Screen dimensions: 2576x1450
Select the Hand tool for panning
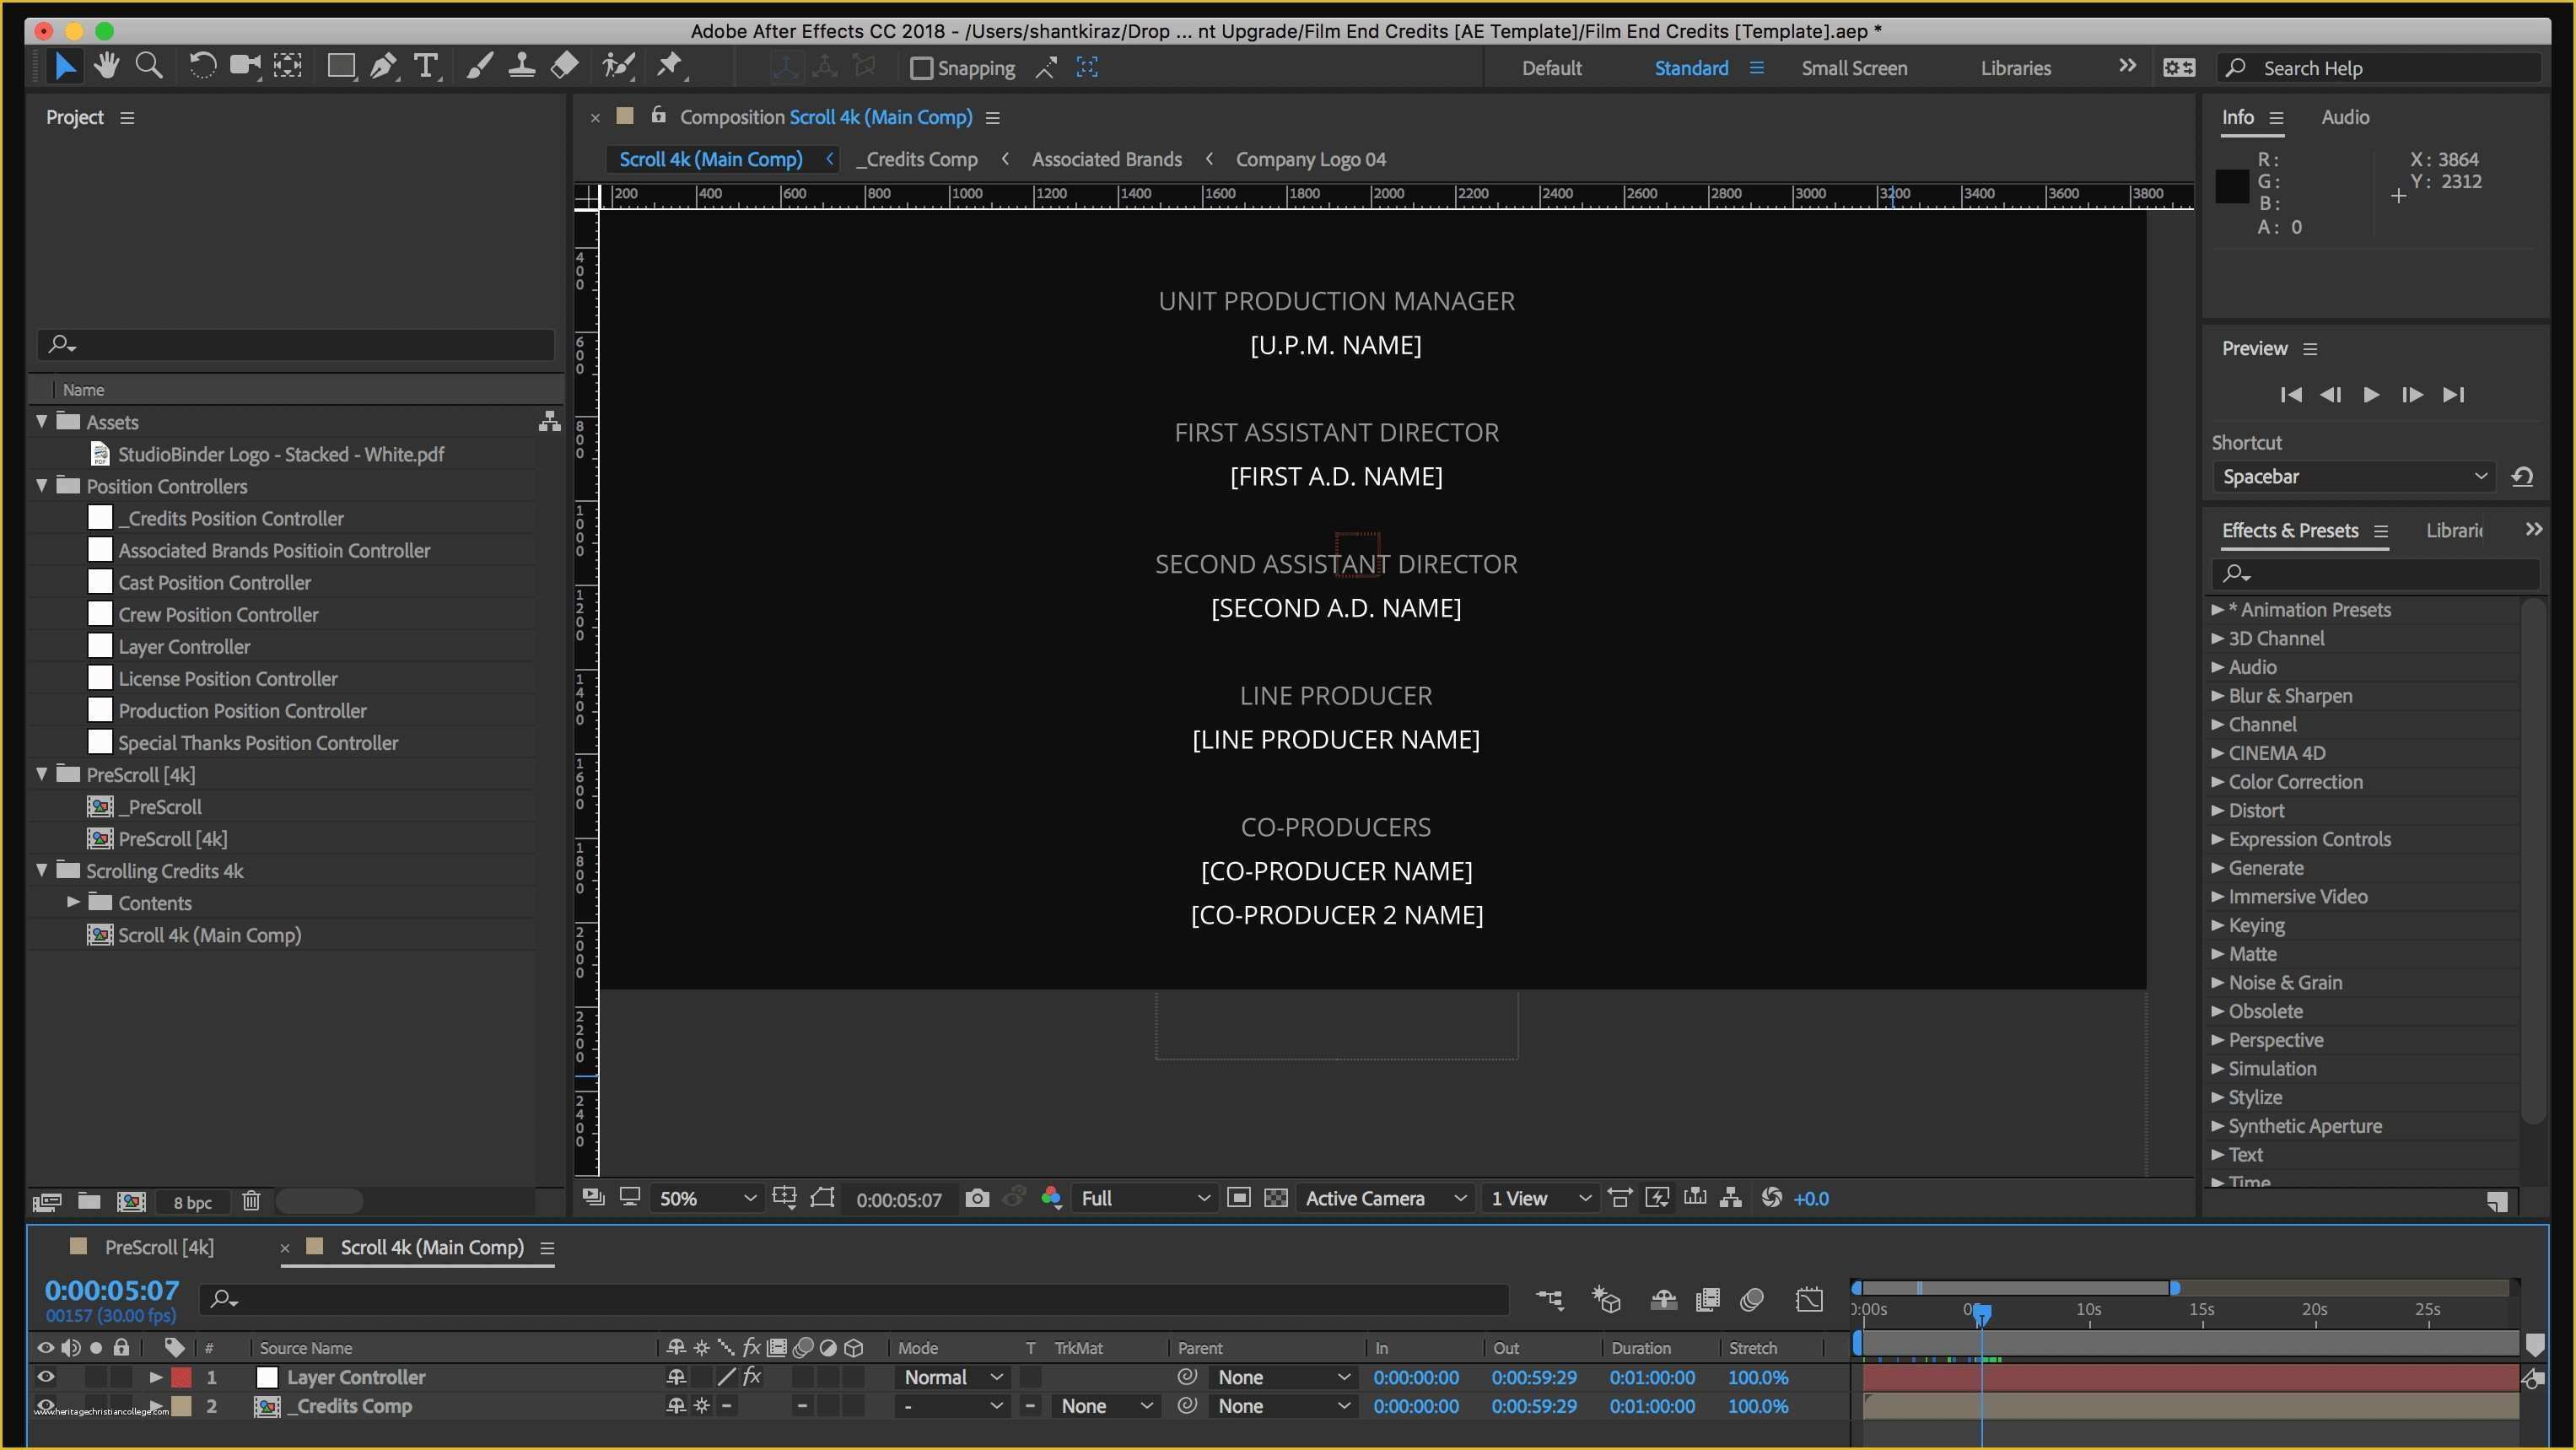coord(108,67)
